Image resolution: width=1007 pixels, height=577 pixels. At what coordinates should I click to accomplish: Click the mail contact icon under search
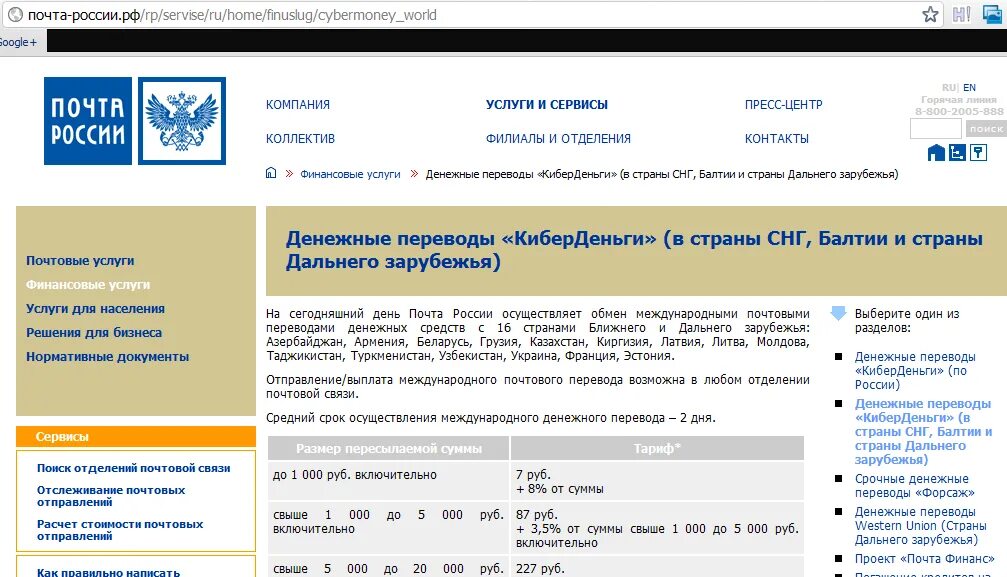click(x=978, y=152)
